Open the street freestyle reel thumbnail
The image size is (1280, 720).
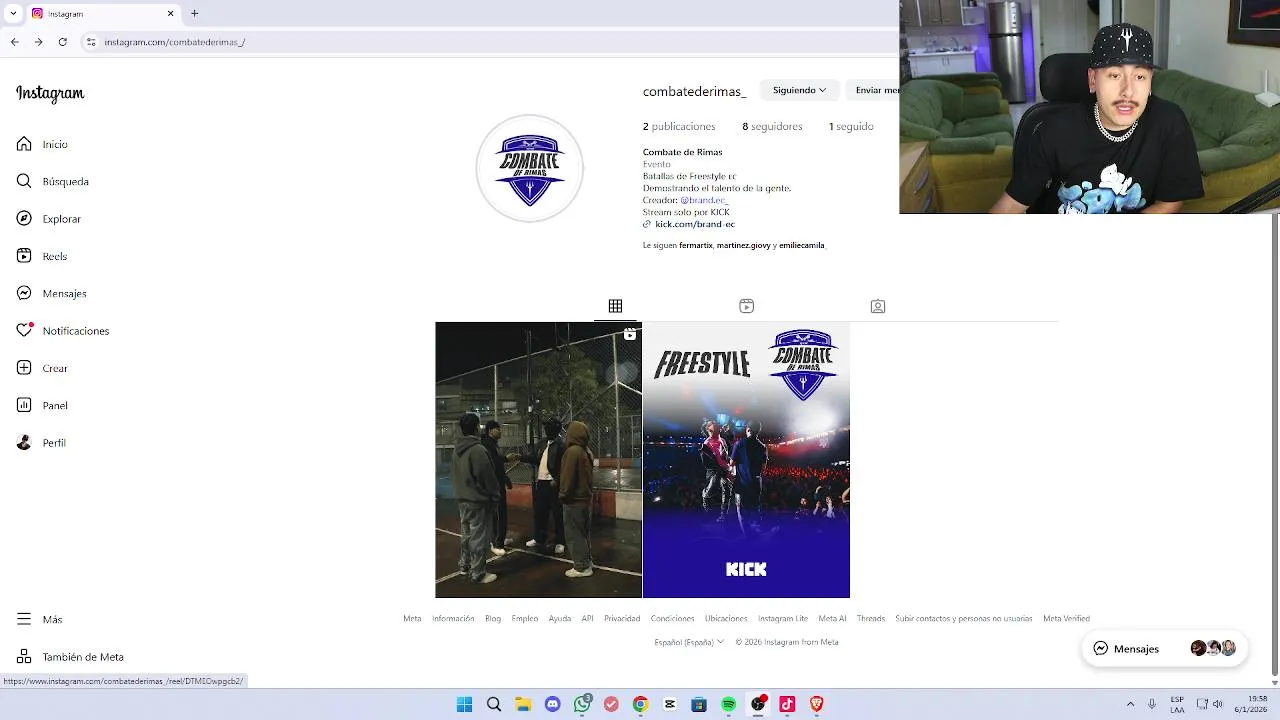point(538,460)
